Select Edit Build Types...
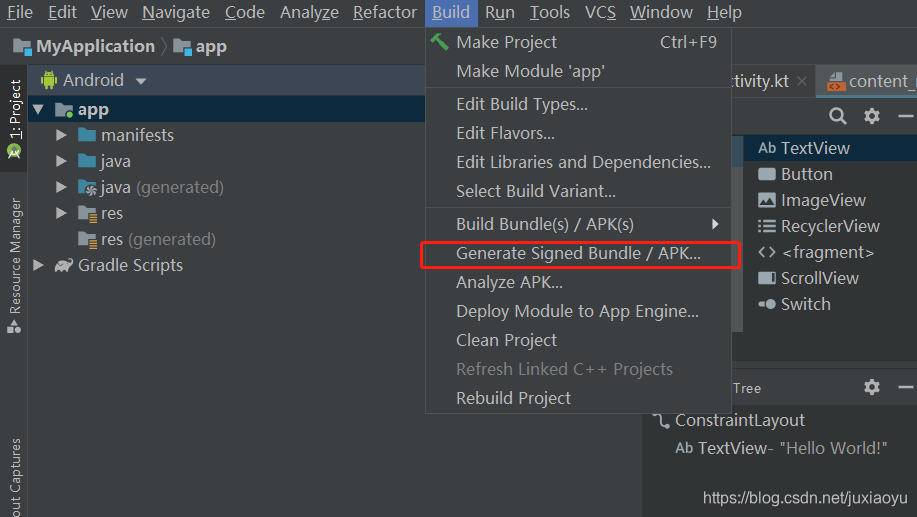 [578, 104]
